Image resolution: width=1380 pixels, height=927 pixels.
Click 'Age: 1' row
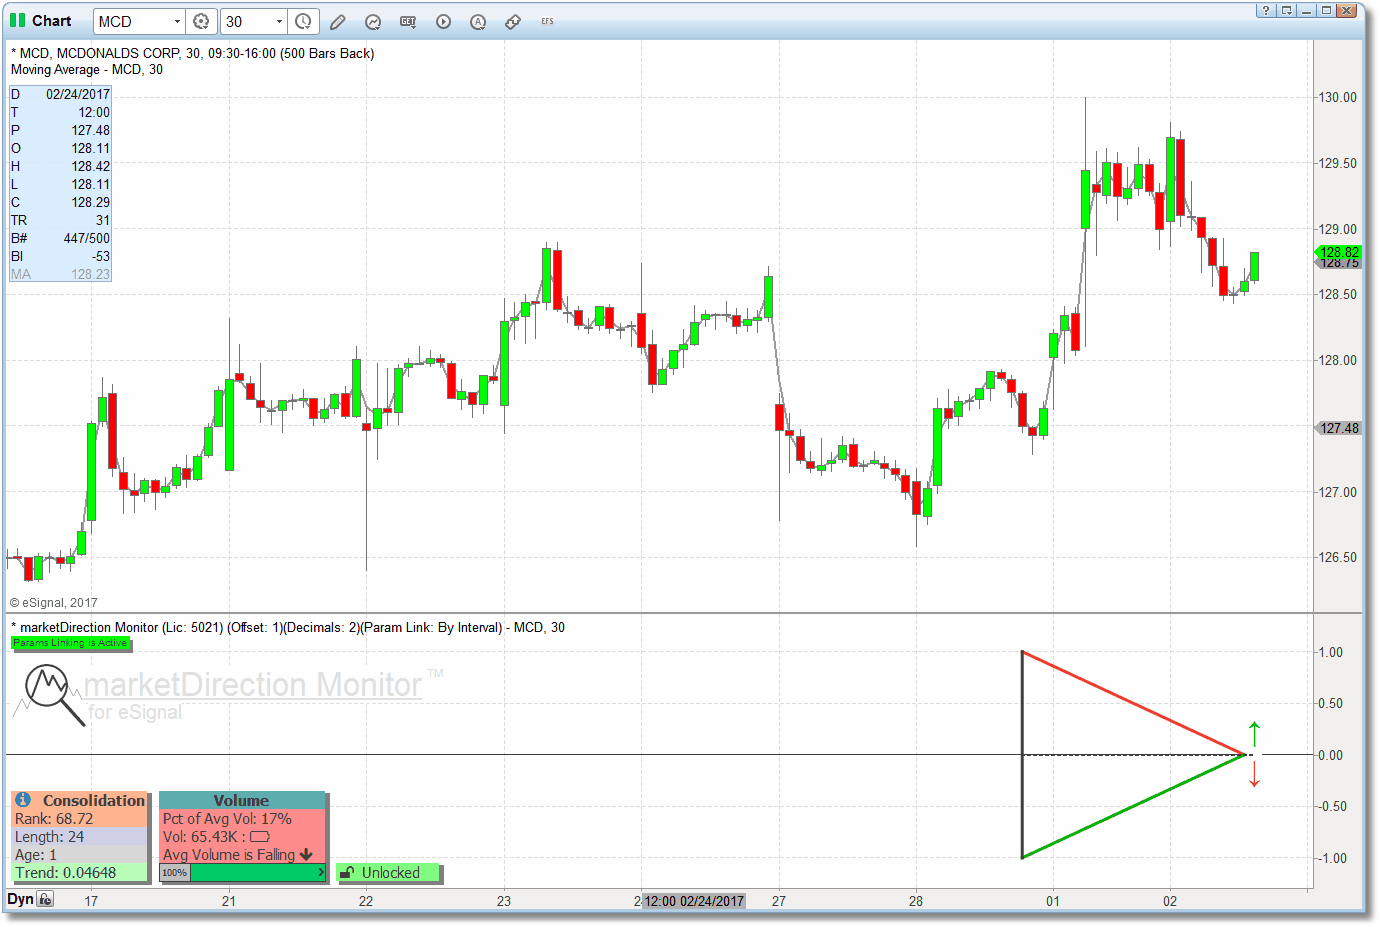point(79,854)
